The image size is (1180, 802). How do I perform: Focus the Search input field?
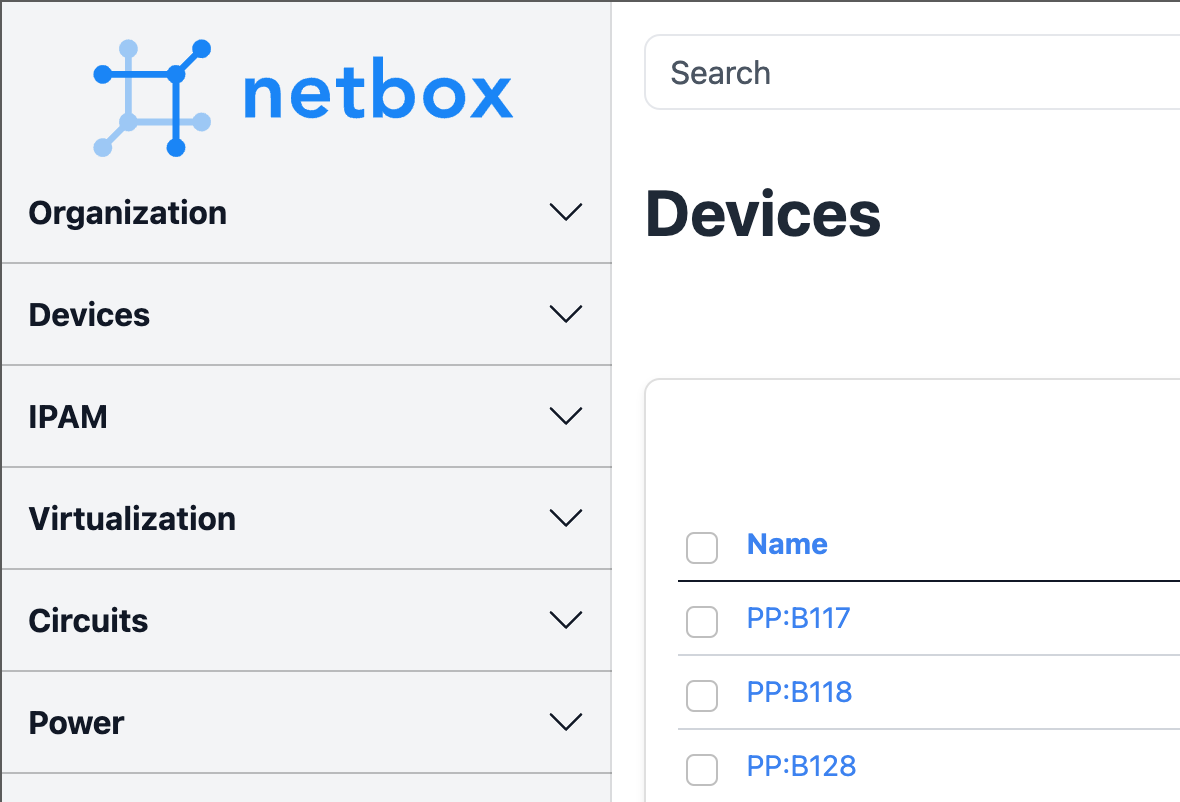pos(900,73)
